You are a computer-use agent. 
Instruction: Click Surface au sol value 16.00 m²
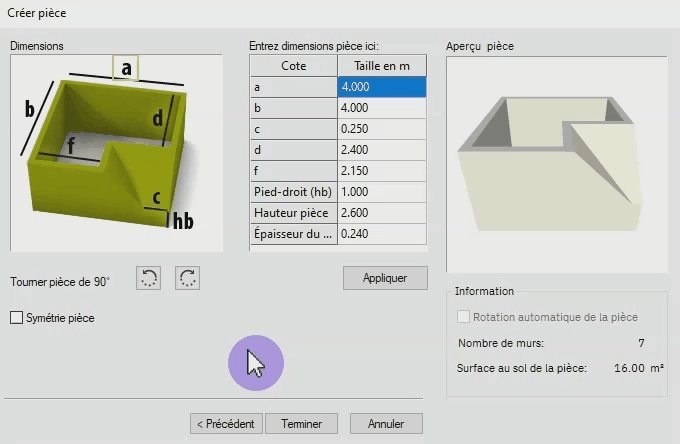(639, 368)
